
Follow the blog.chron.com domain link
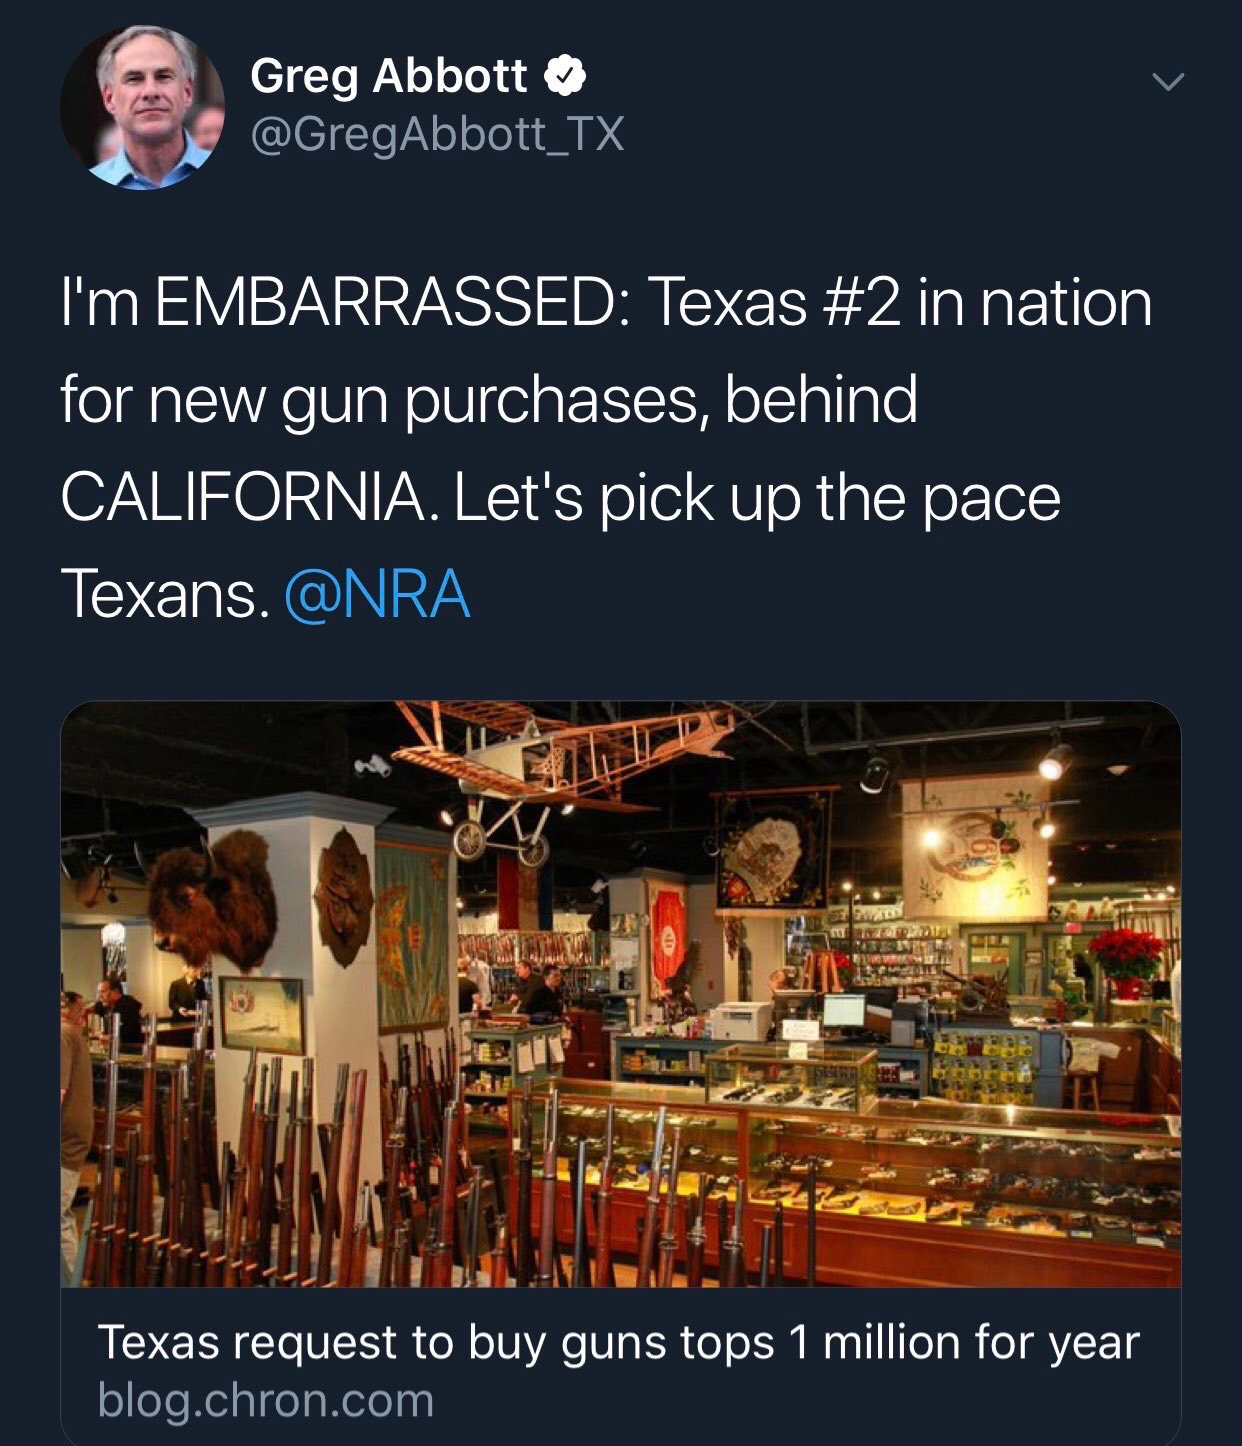coord(266,1400)
